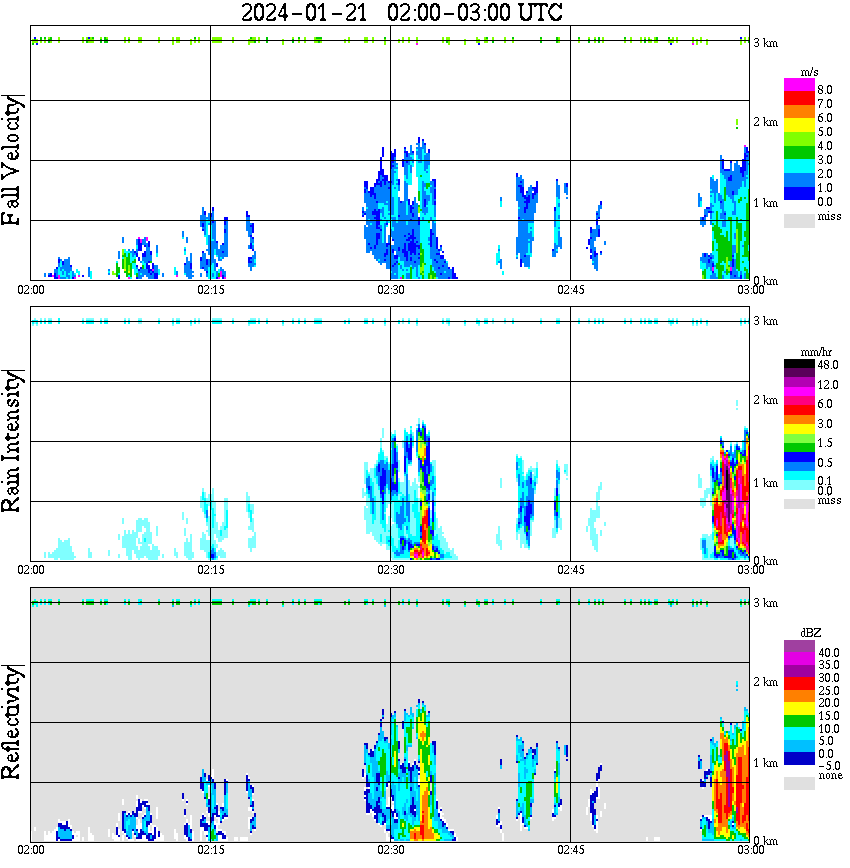This screenshot has height=868, width=850.
Task: Pick the orange 20.0 dBZ reflectivity swatch
Action: point(799,696)
